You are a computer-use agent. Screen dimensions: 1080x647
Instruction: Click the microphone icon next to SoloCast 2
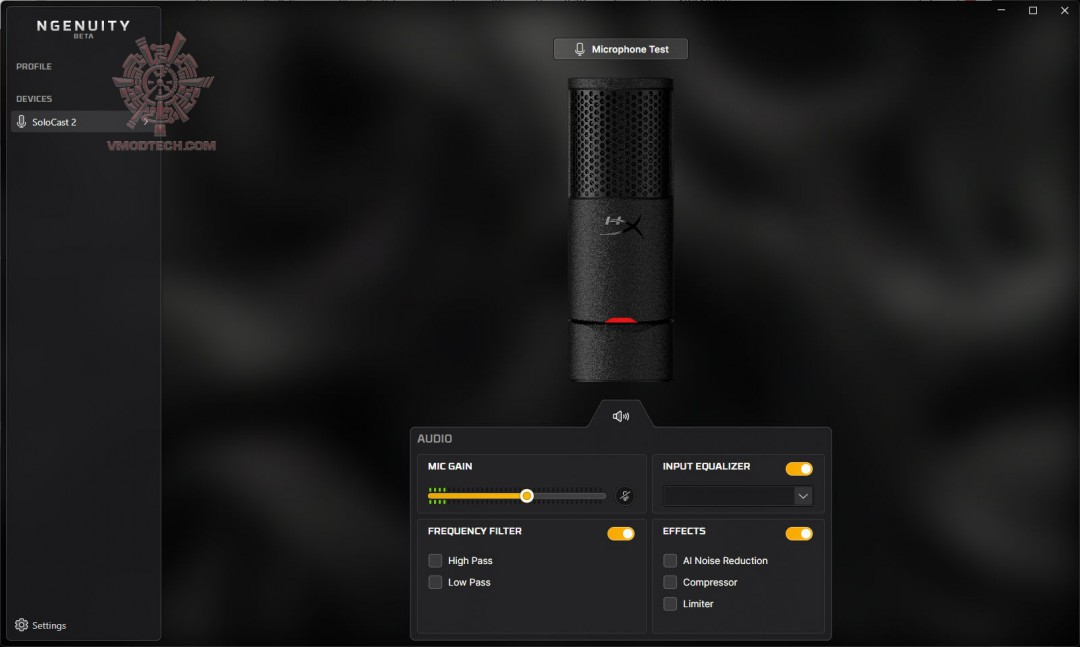20,122
